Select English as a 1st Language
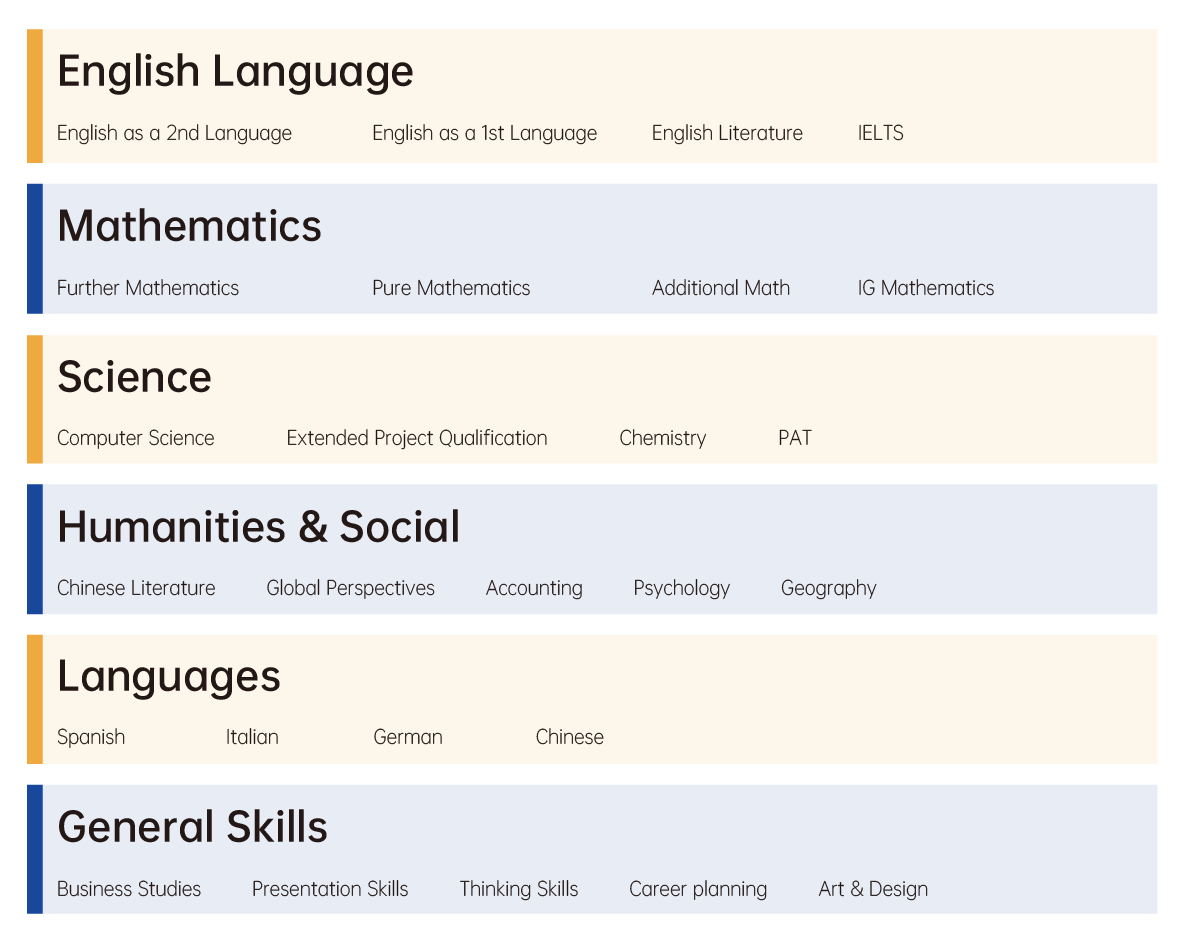 484,133
